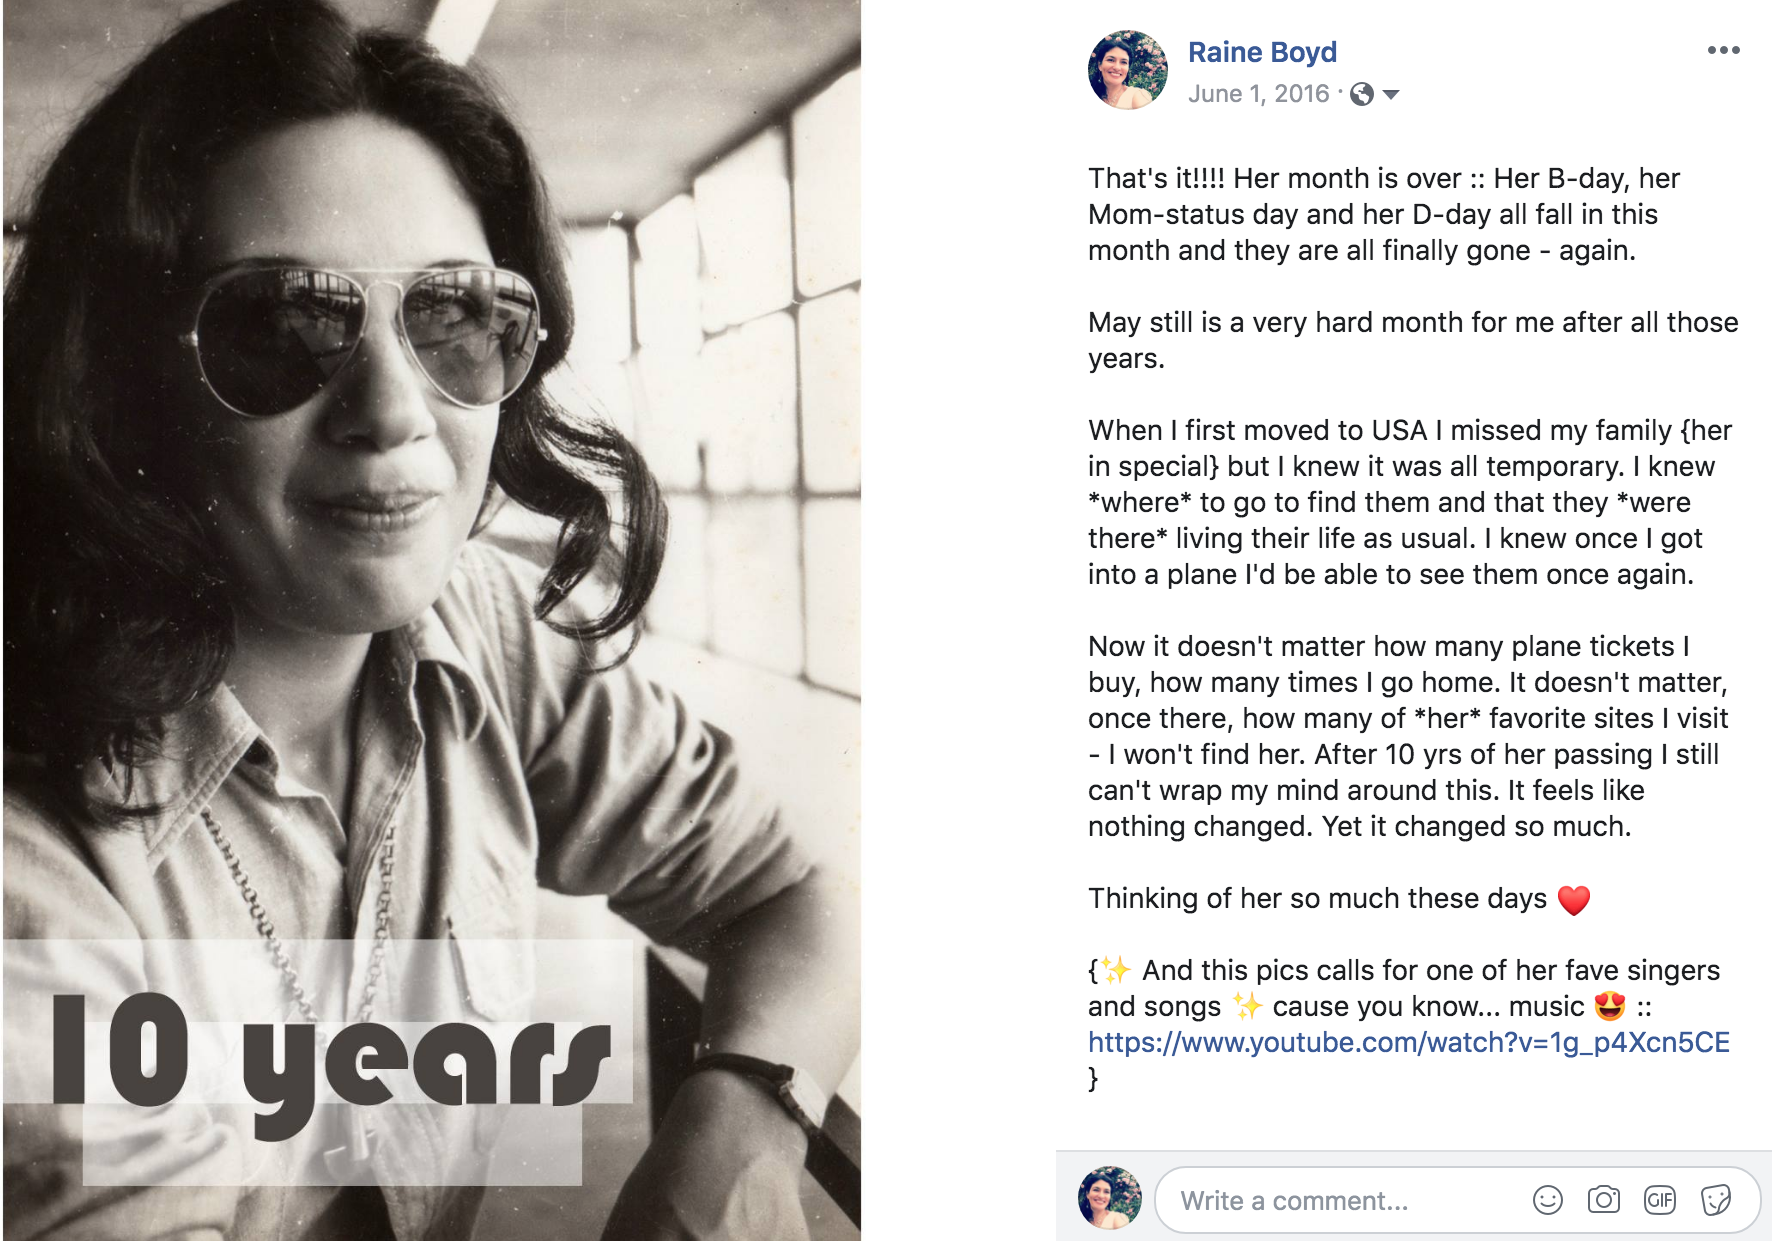Open the emoji picker in the comment box
The image size is (1772, 1241).
point(1547,1200)
